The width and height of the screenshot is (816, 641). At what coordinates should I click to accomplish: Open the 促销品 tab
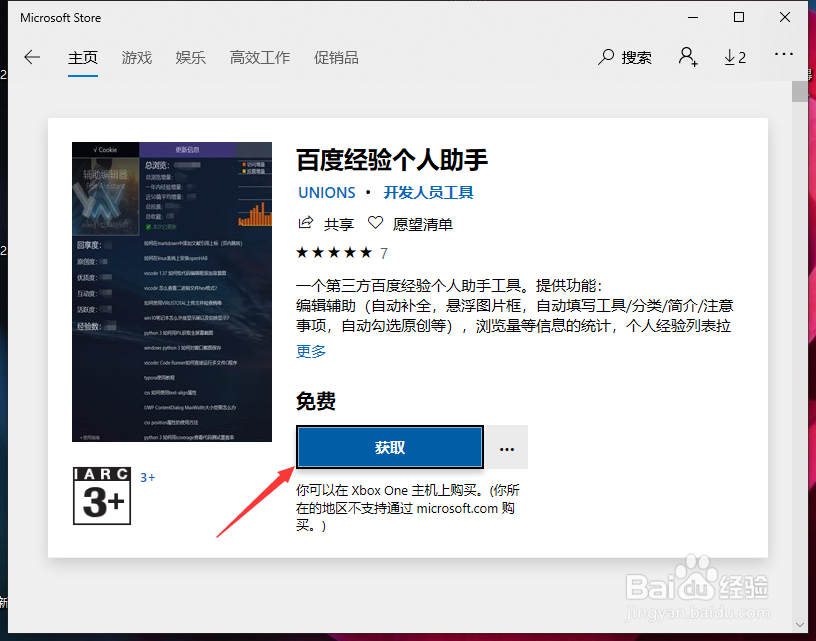point(336,57)
